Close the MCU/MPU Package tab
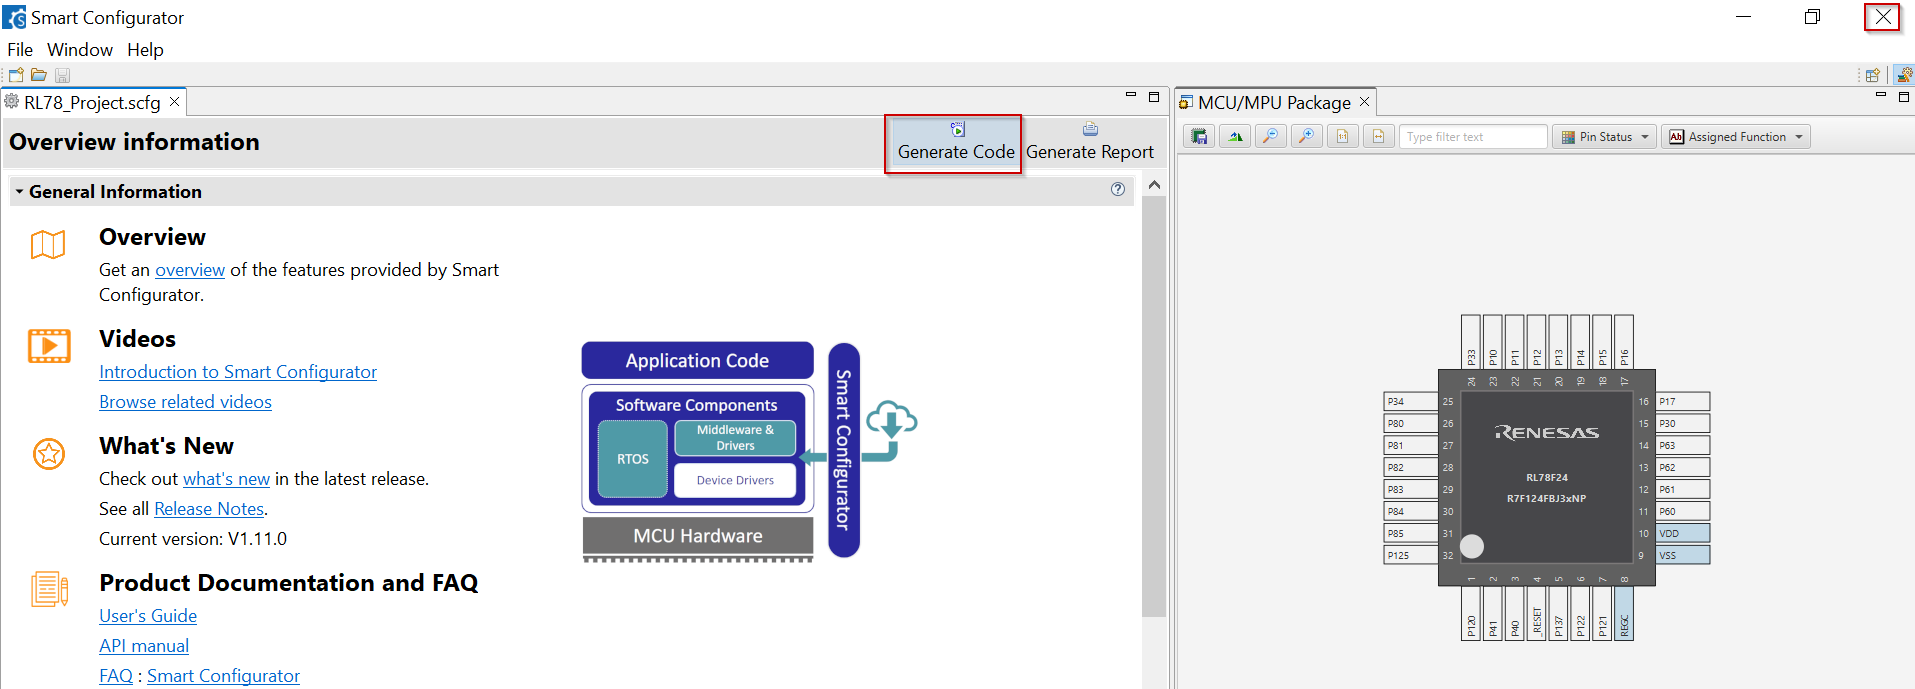The image size is (1915, 689). pos(1364,102)
